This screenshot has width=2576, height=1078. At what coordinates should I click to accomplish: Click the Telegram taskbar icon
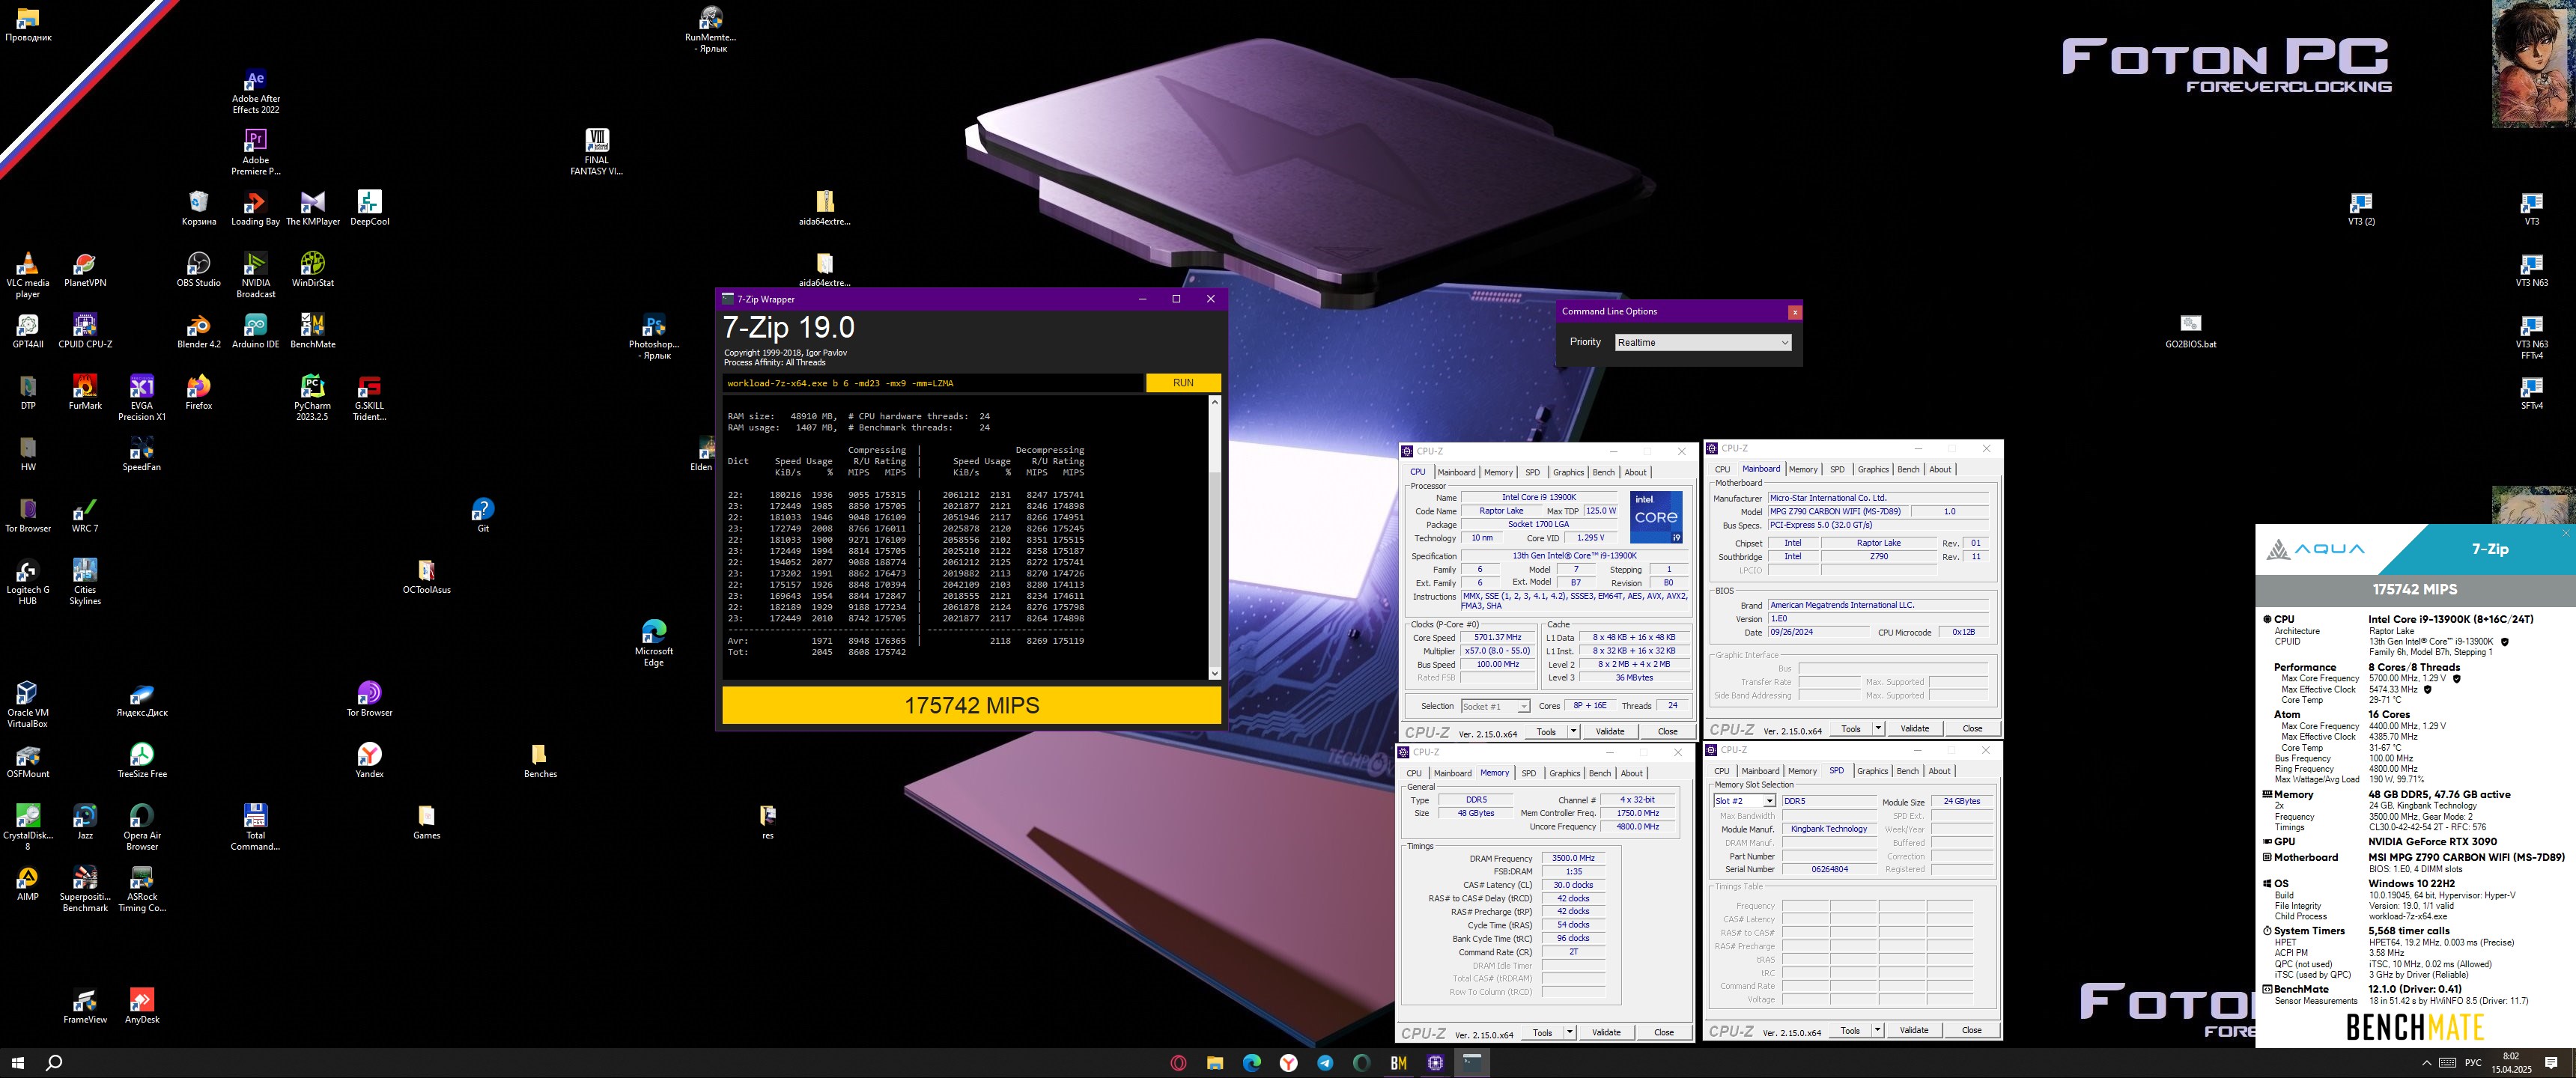[1325, 1063]
